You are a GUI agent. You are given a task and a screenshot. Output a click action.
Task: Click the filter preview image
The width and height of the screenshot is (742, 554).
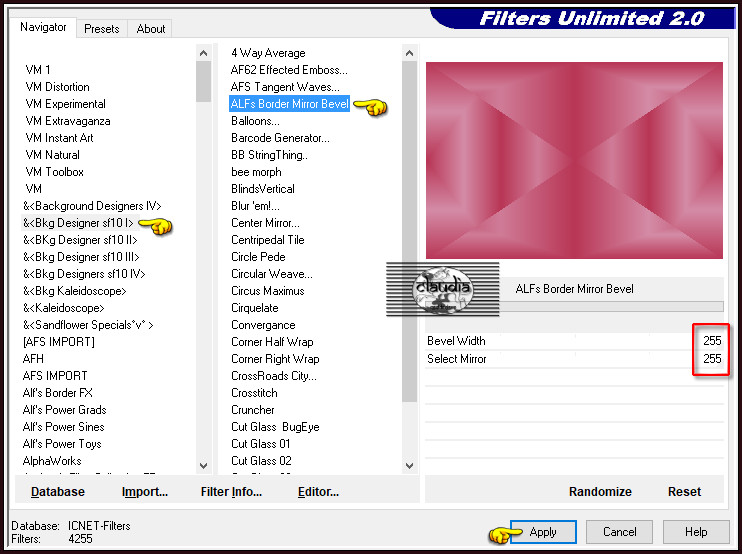pyautogui.click(x=574, y=160)
